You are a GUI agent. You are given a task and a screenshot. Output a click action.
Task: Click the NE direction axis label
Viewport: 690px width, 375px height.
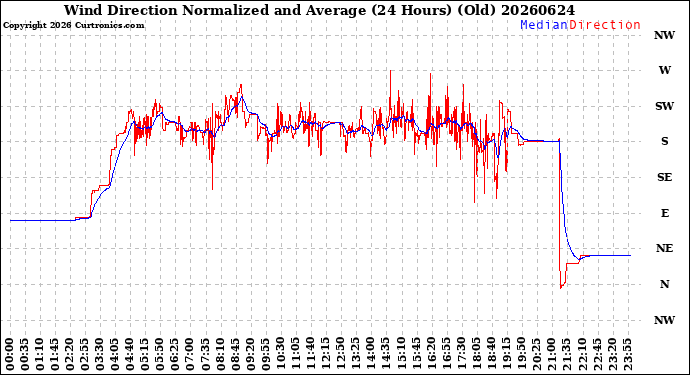664,249
